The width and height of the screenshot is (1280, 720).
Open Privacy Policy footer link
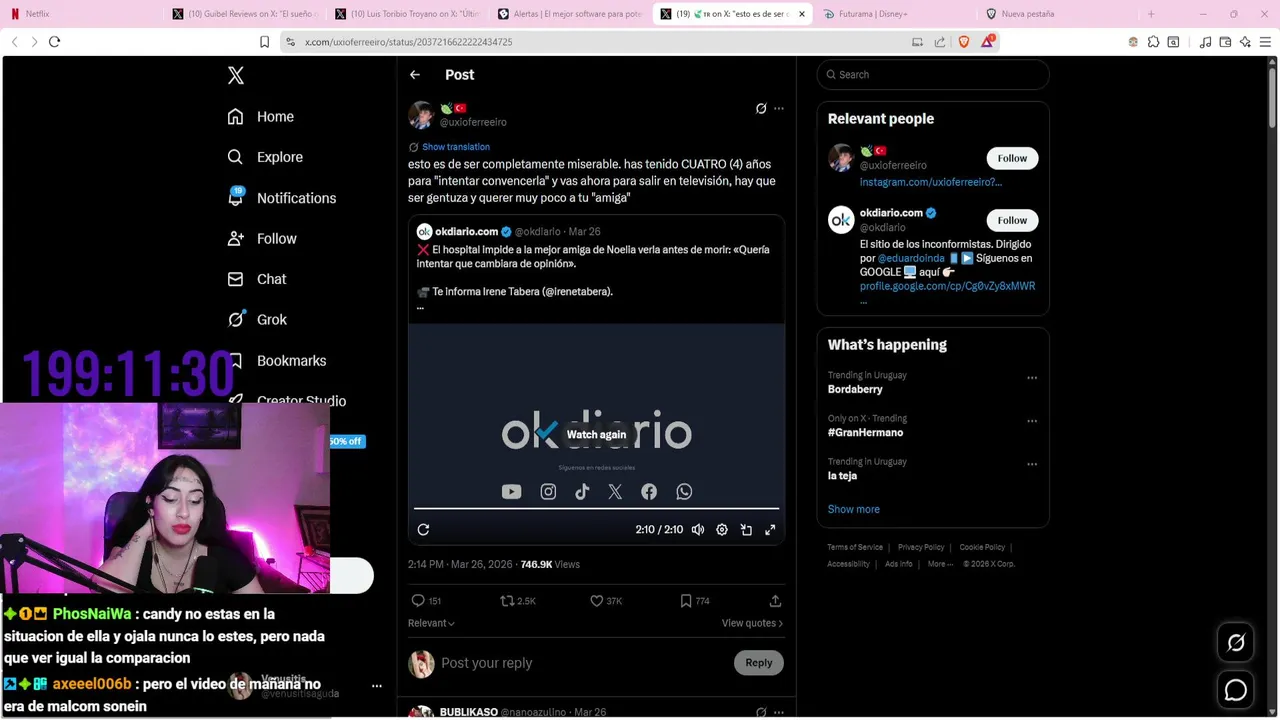pyautogui.click(x=921, y=547)
